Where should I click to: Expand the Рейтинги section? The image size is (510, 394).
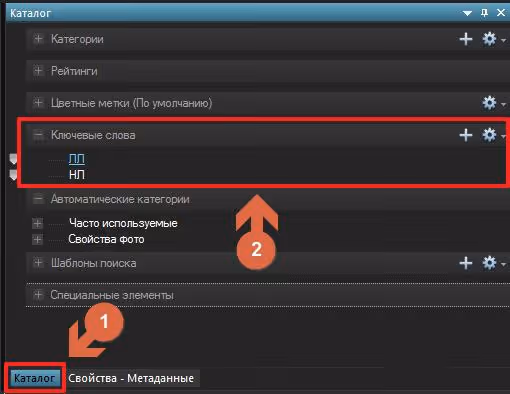[38, 71]
